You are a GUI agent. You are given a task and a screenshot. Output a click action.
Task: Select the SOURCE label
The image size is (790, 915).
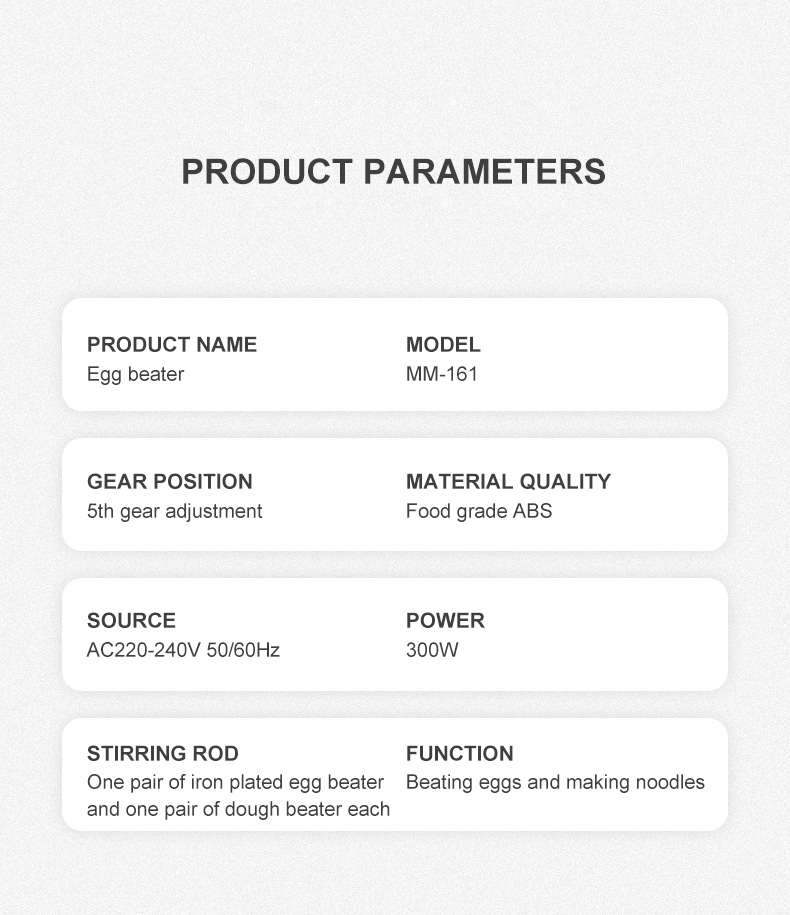tap(131, 621)
